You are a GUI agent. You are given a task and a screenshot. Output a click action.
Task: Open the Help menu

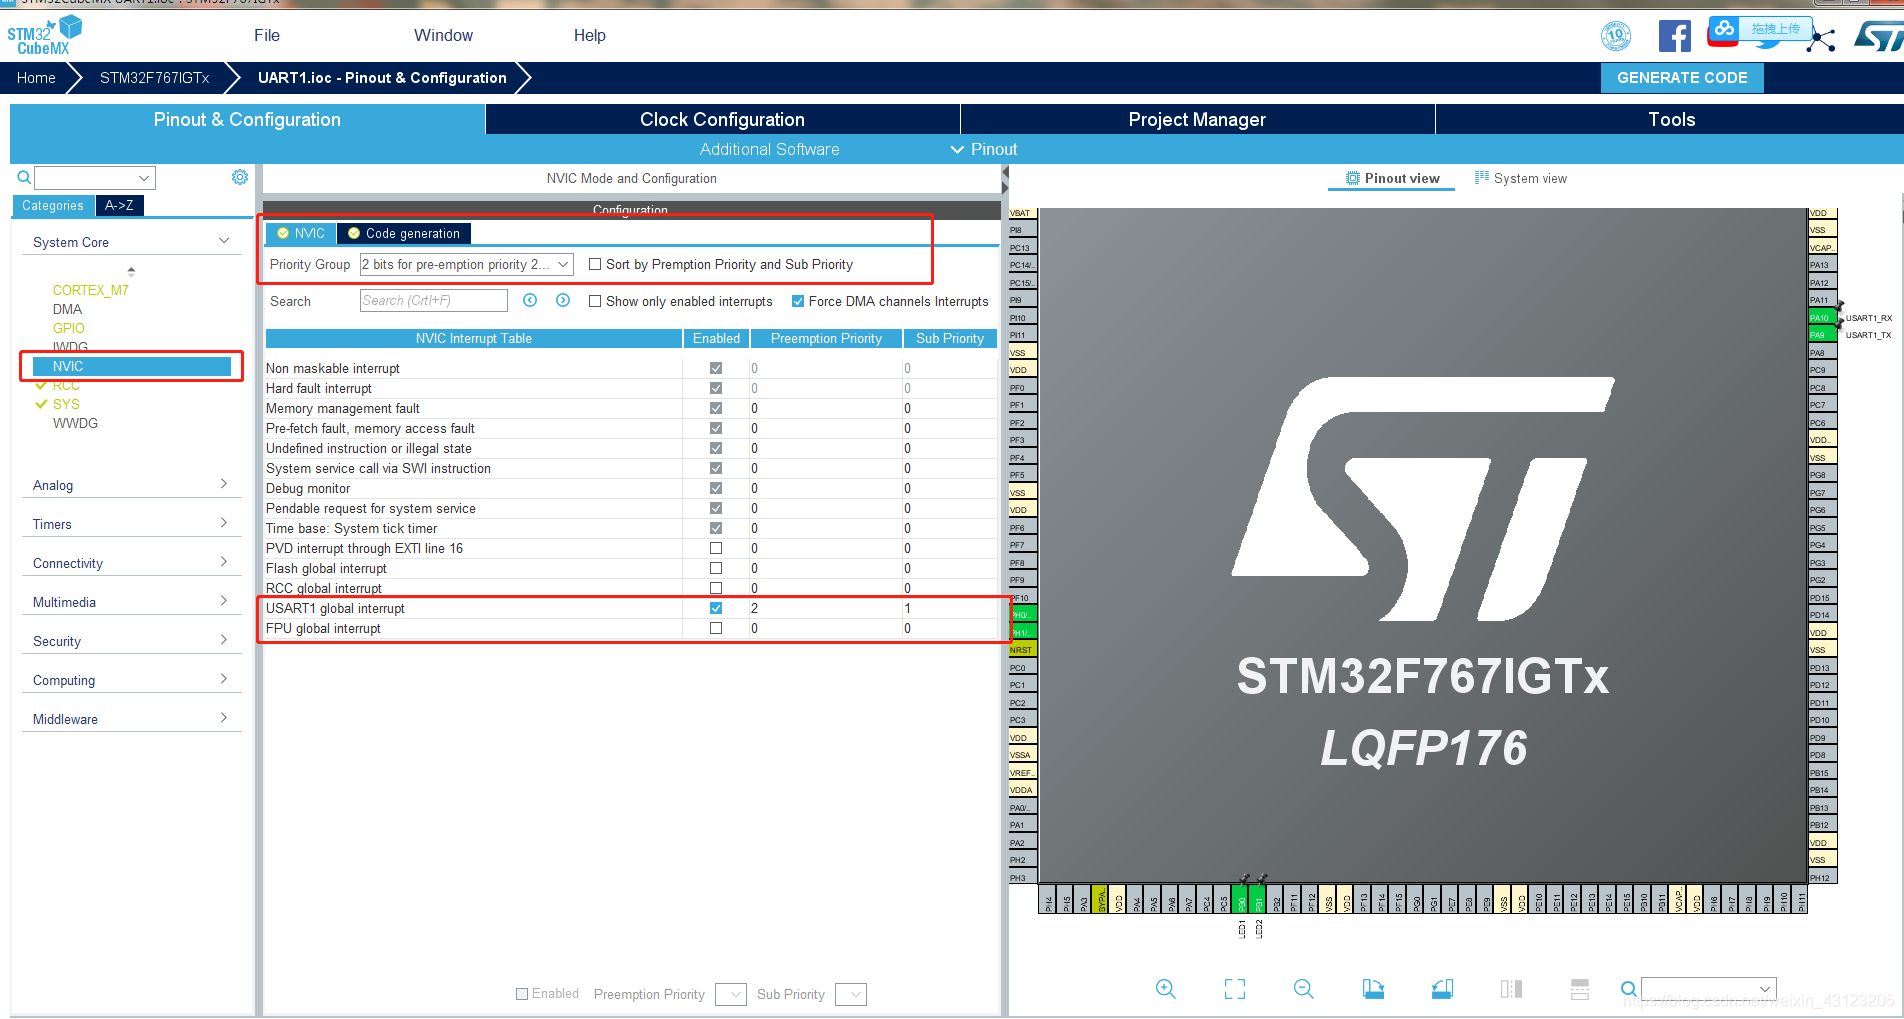click(x=589, y=35)
